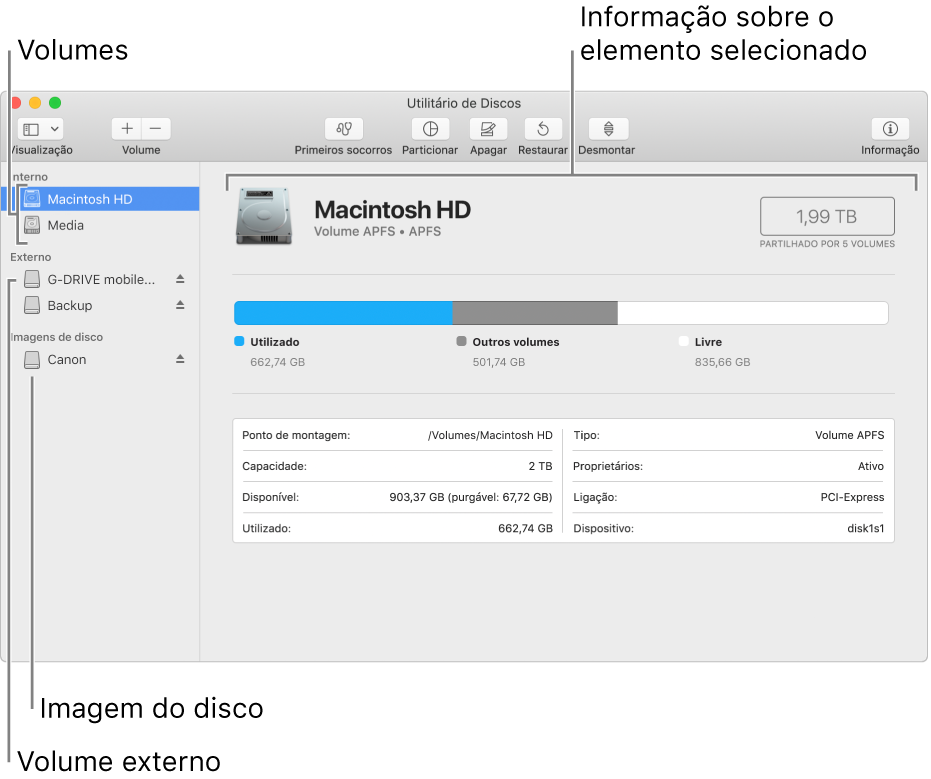Click the white Livre segment of usage bar
Image resolution: width=931 pixels, height=779 pixels.
(753, 313)
